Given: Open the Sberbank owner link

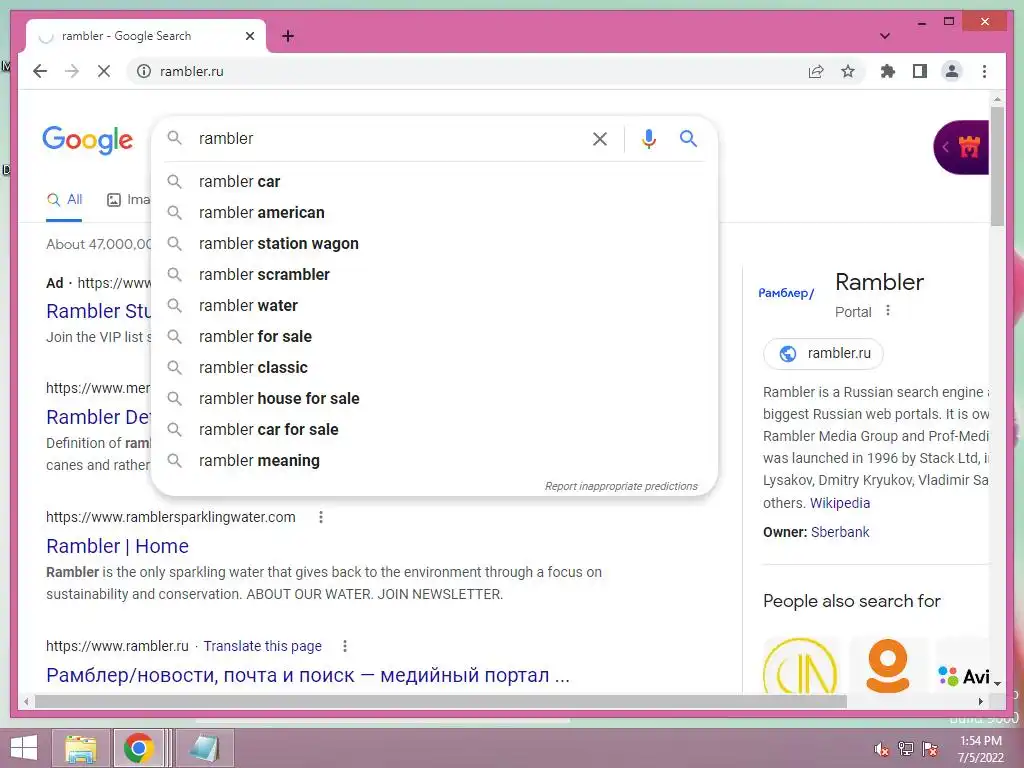Looking at the screenshot, I should (x=840, y=532).
